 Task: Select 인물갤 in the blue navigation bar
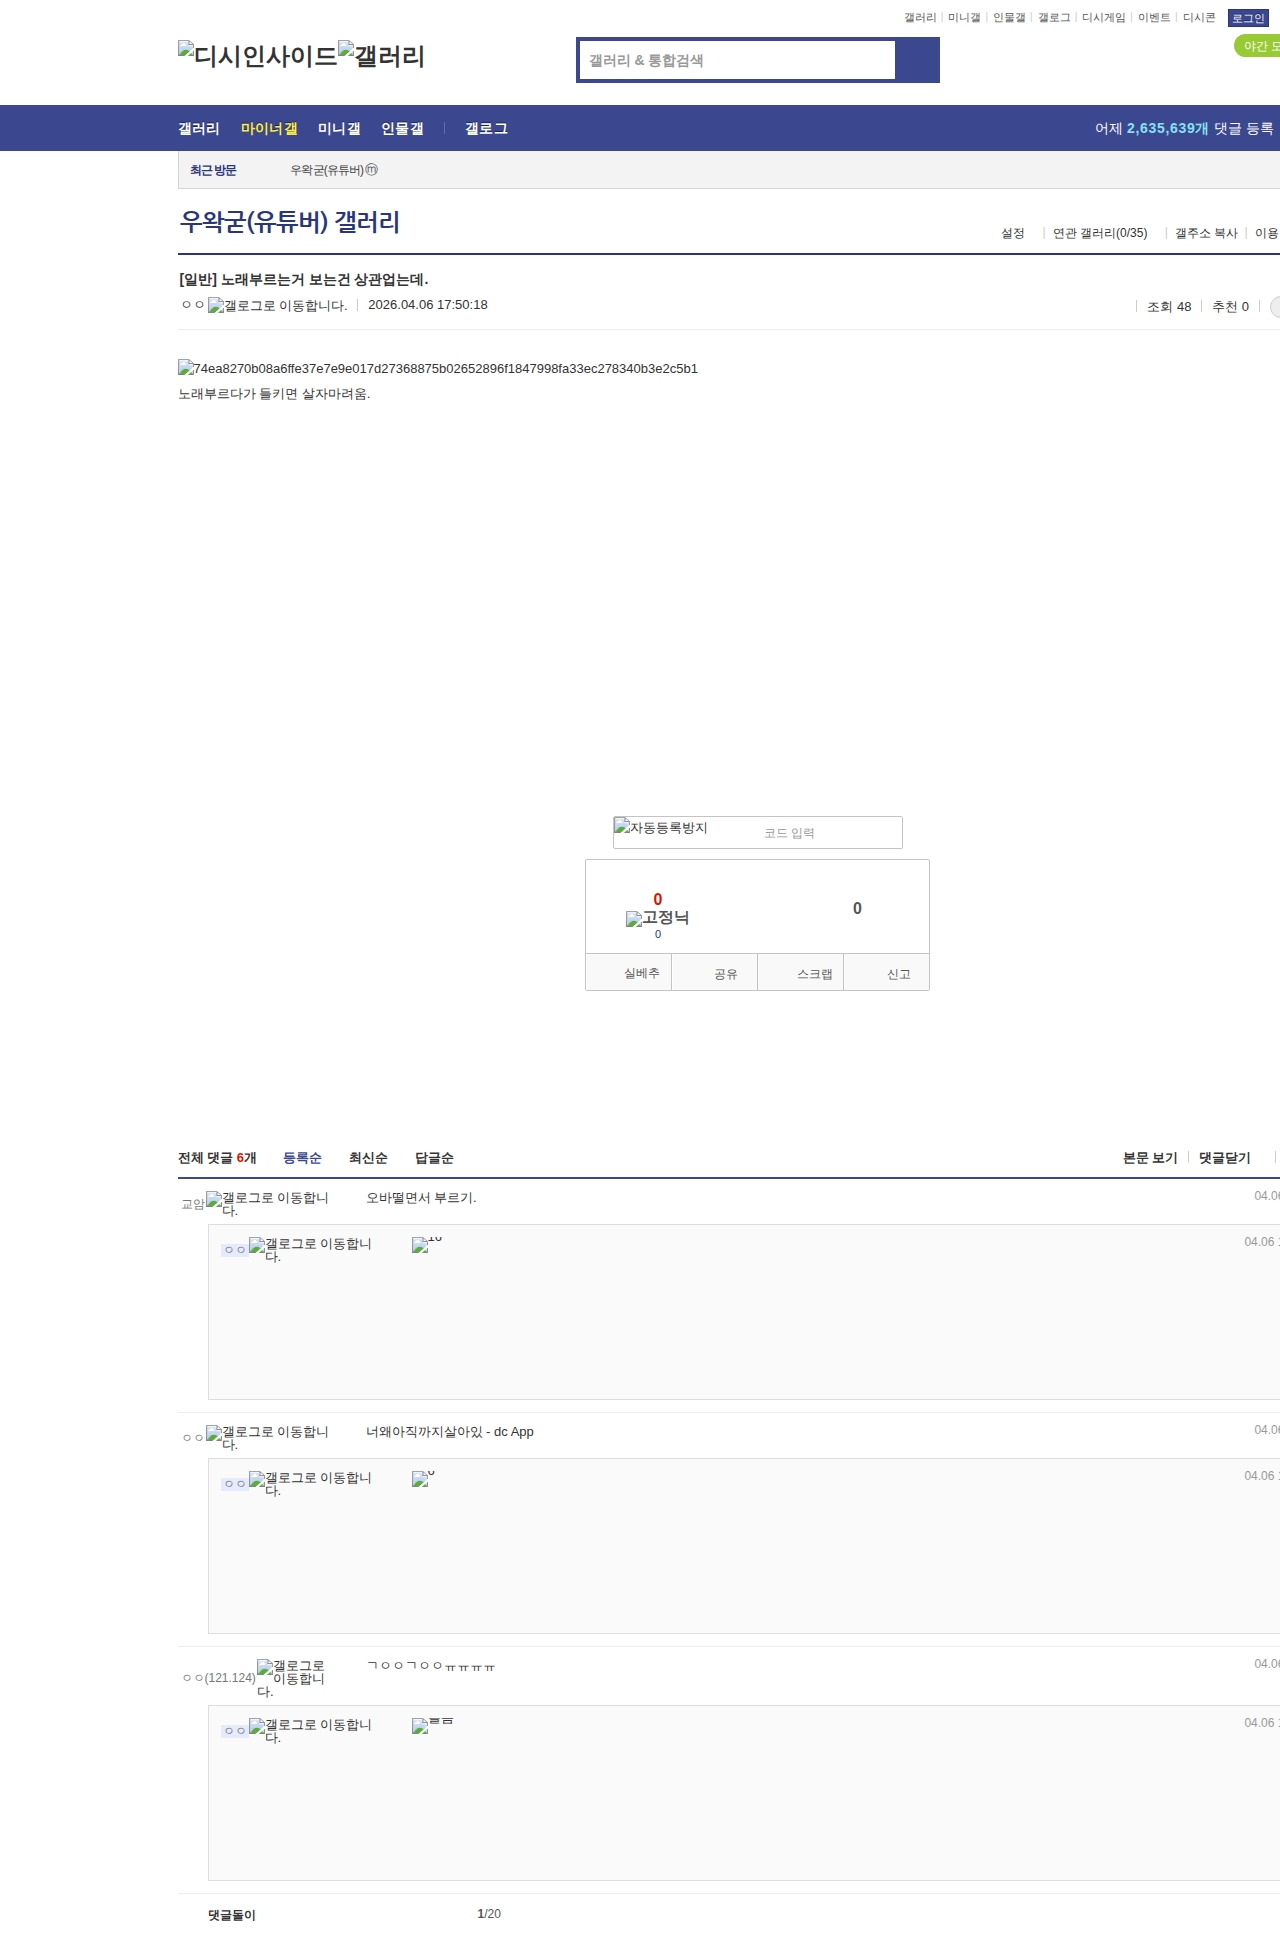point(402,129)
